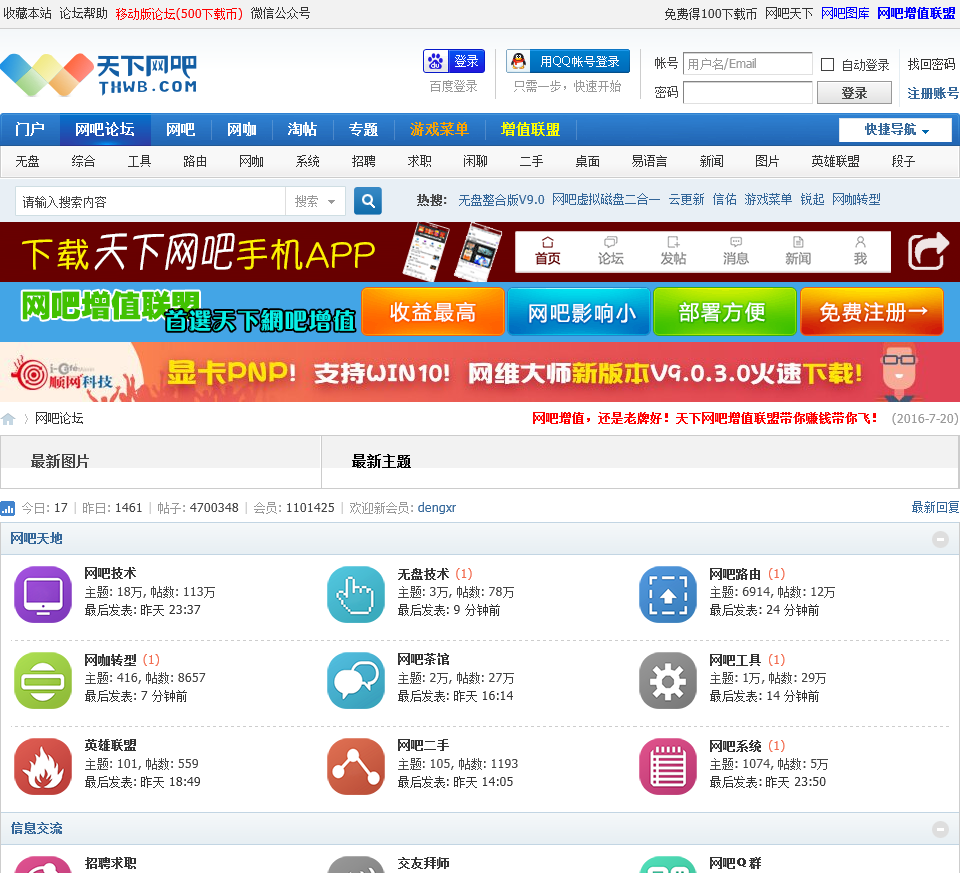Open the 易语言 sub-navigation link
This screenshot has height=873, width=960.
(x=649, y=161)
